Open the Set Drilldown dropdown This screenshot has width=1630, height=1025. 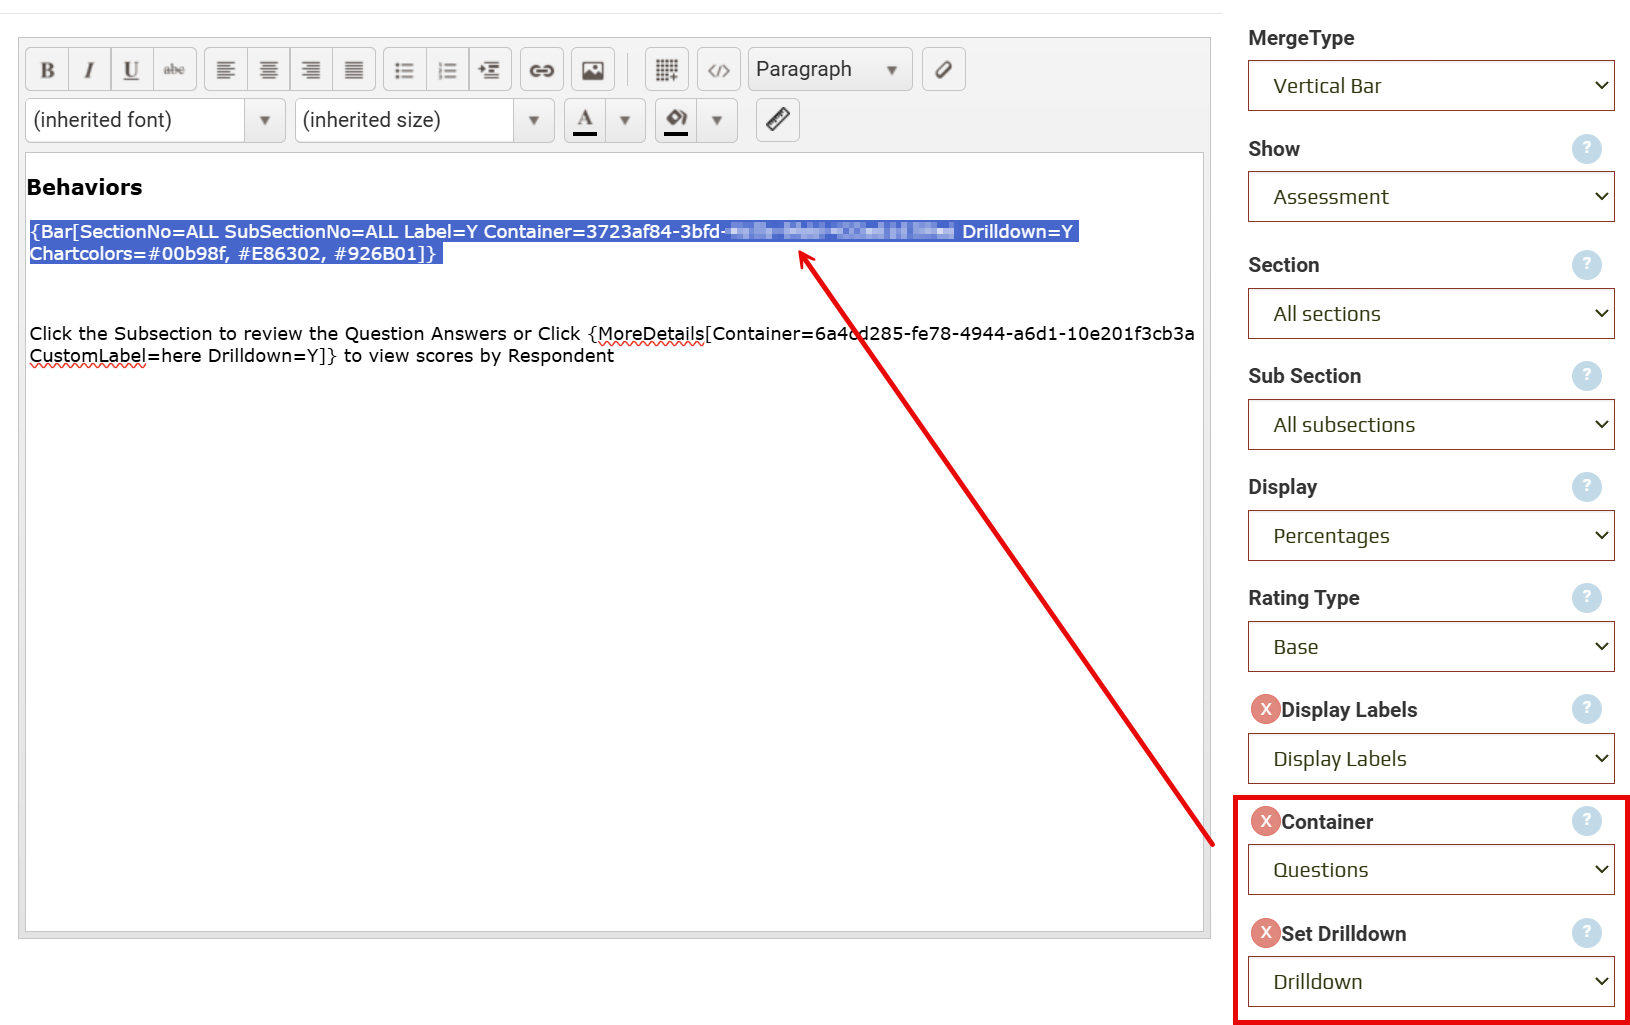[1430, 982]
